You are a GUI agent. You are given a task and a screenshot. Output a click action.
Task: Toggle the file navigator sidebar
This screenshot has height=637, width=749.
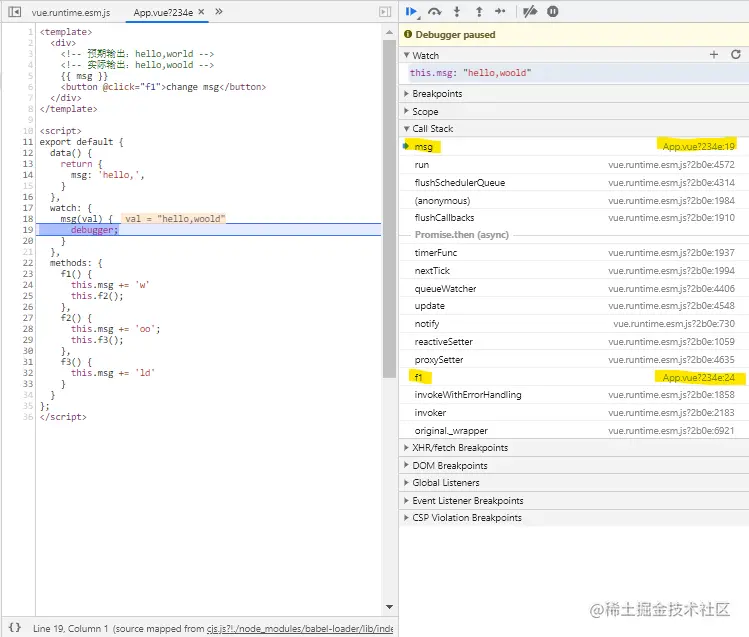click(15, 12)
